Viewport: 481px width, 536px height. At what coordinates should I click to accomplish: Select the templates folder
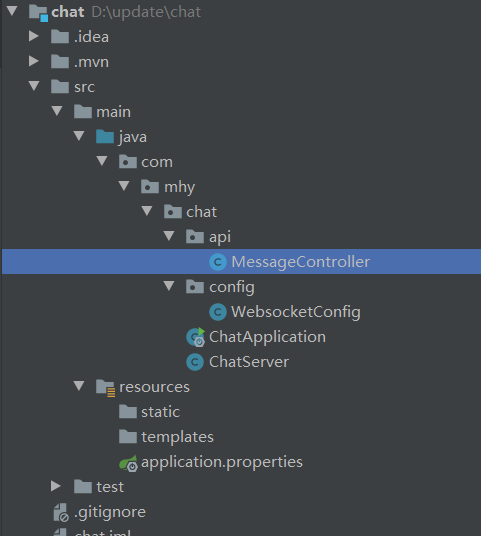177,437
